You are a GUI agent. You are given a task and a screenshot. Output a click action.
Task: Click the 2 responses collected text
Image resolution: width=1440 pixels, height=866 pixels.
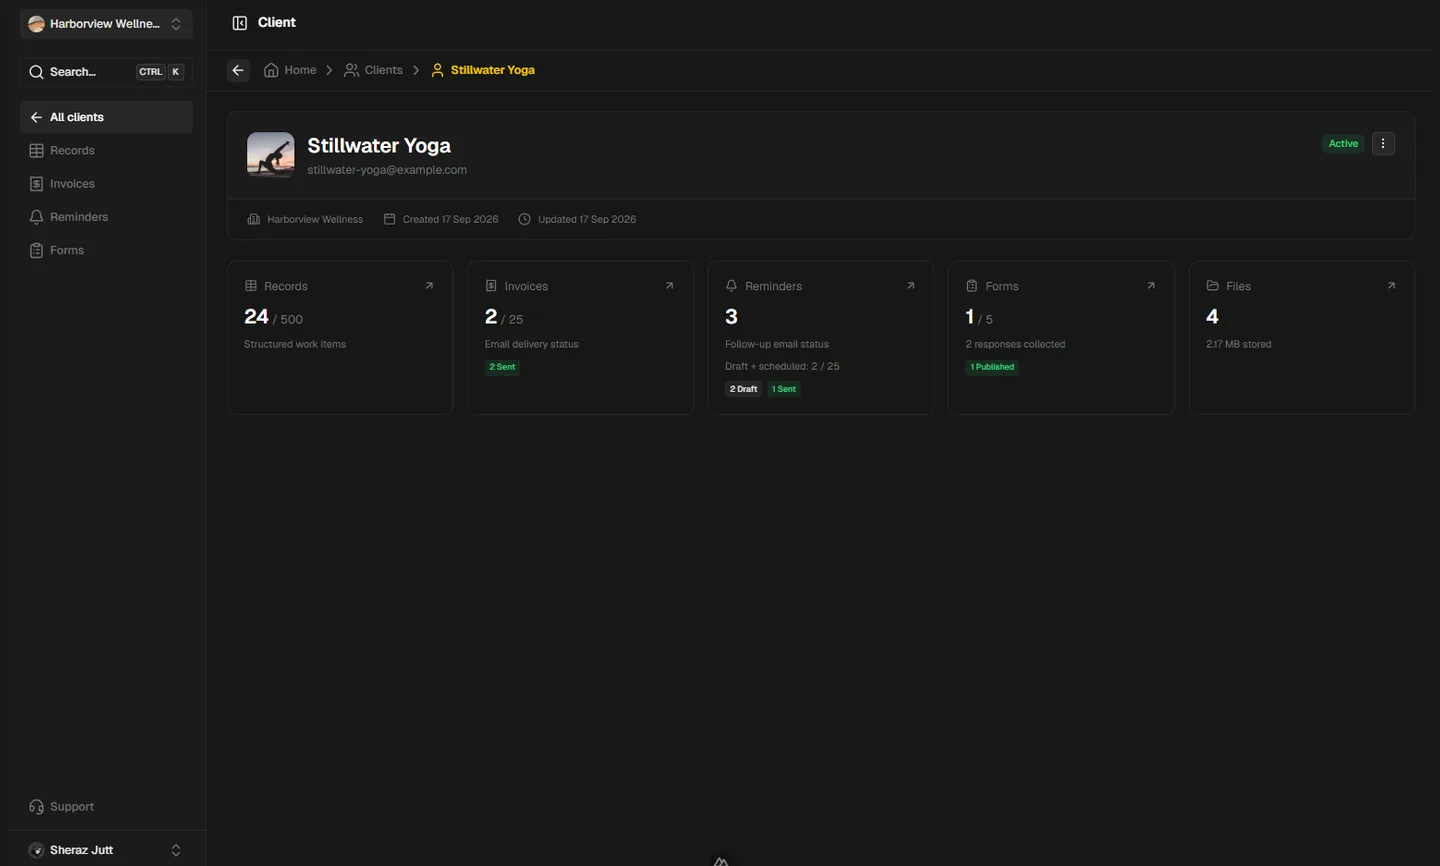coord(1016,344)
